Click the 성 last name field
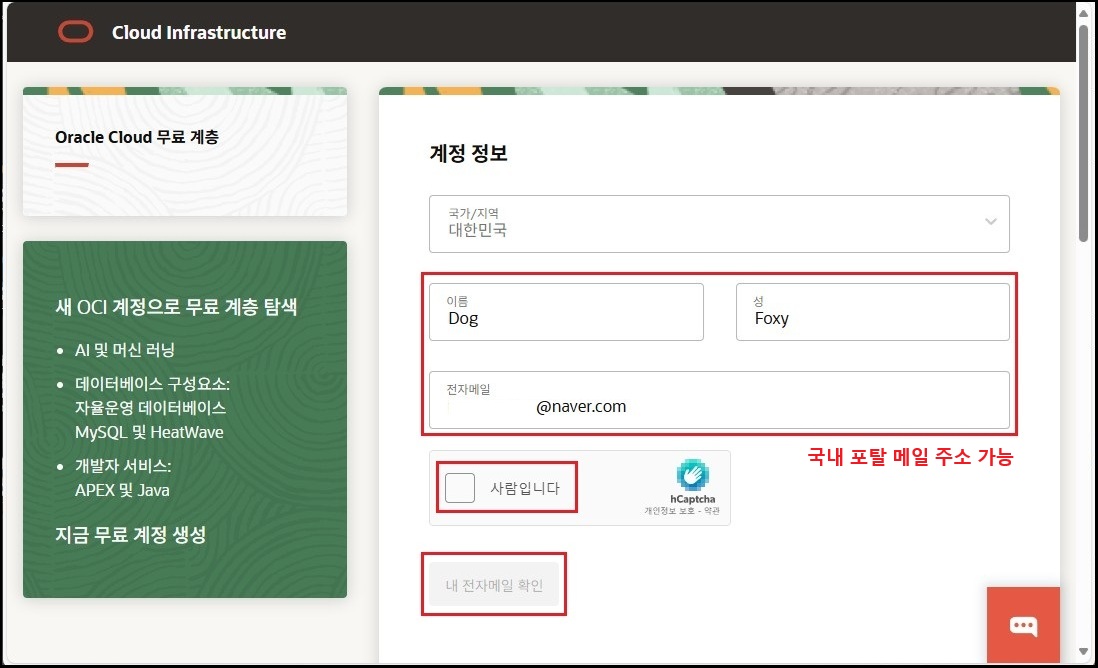The height and width of the screenshot is (668, 1098). 873,312
